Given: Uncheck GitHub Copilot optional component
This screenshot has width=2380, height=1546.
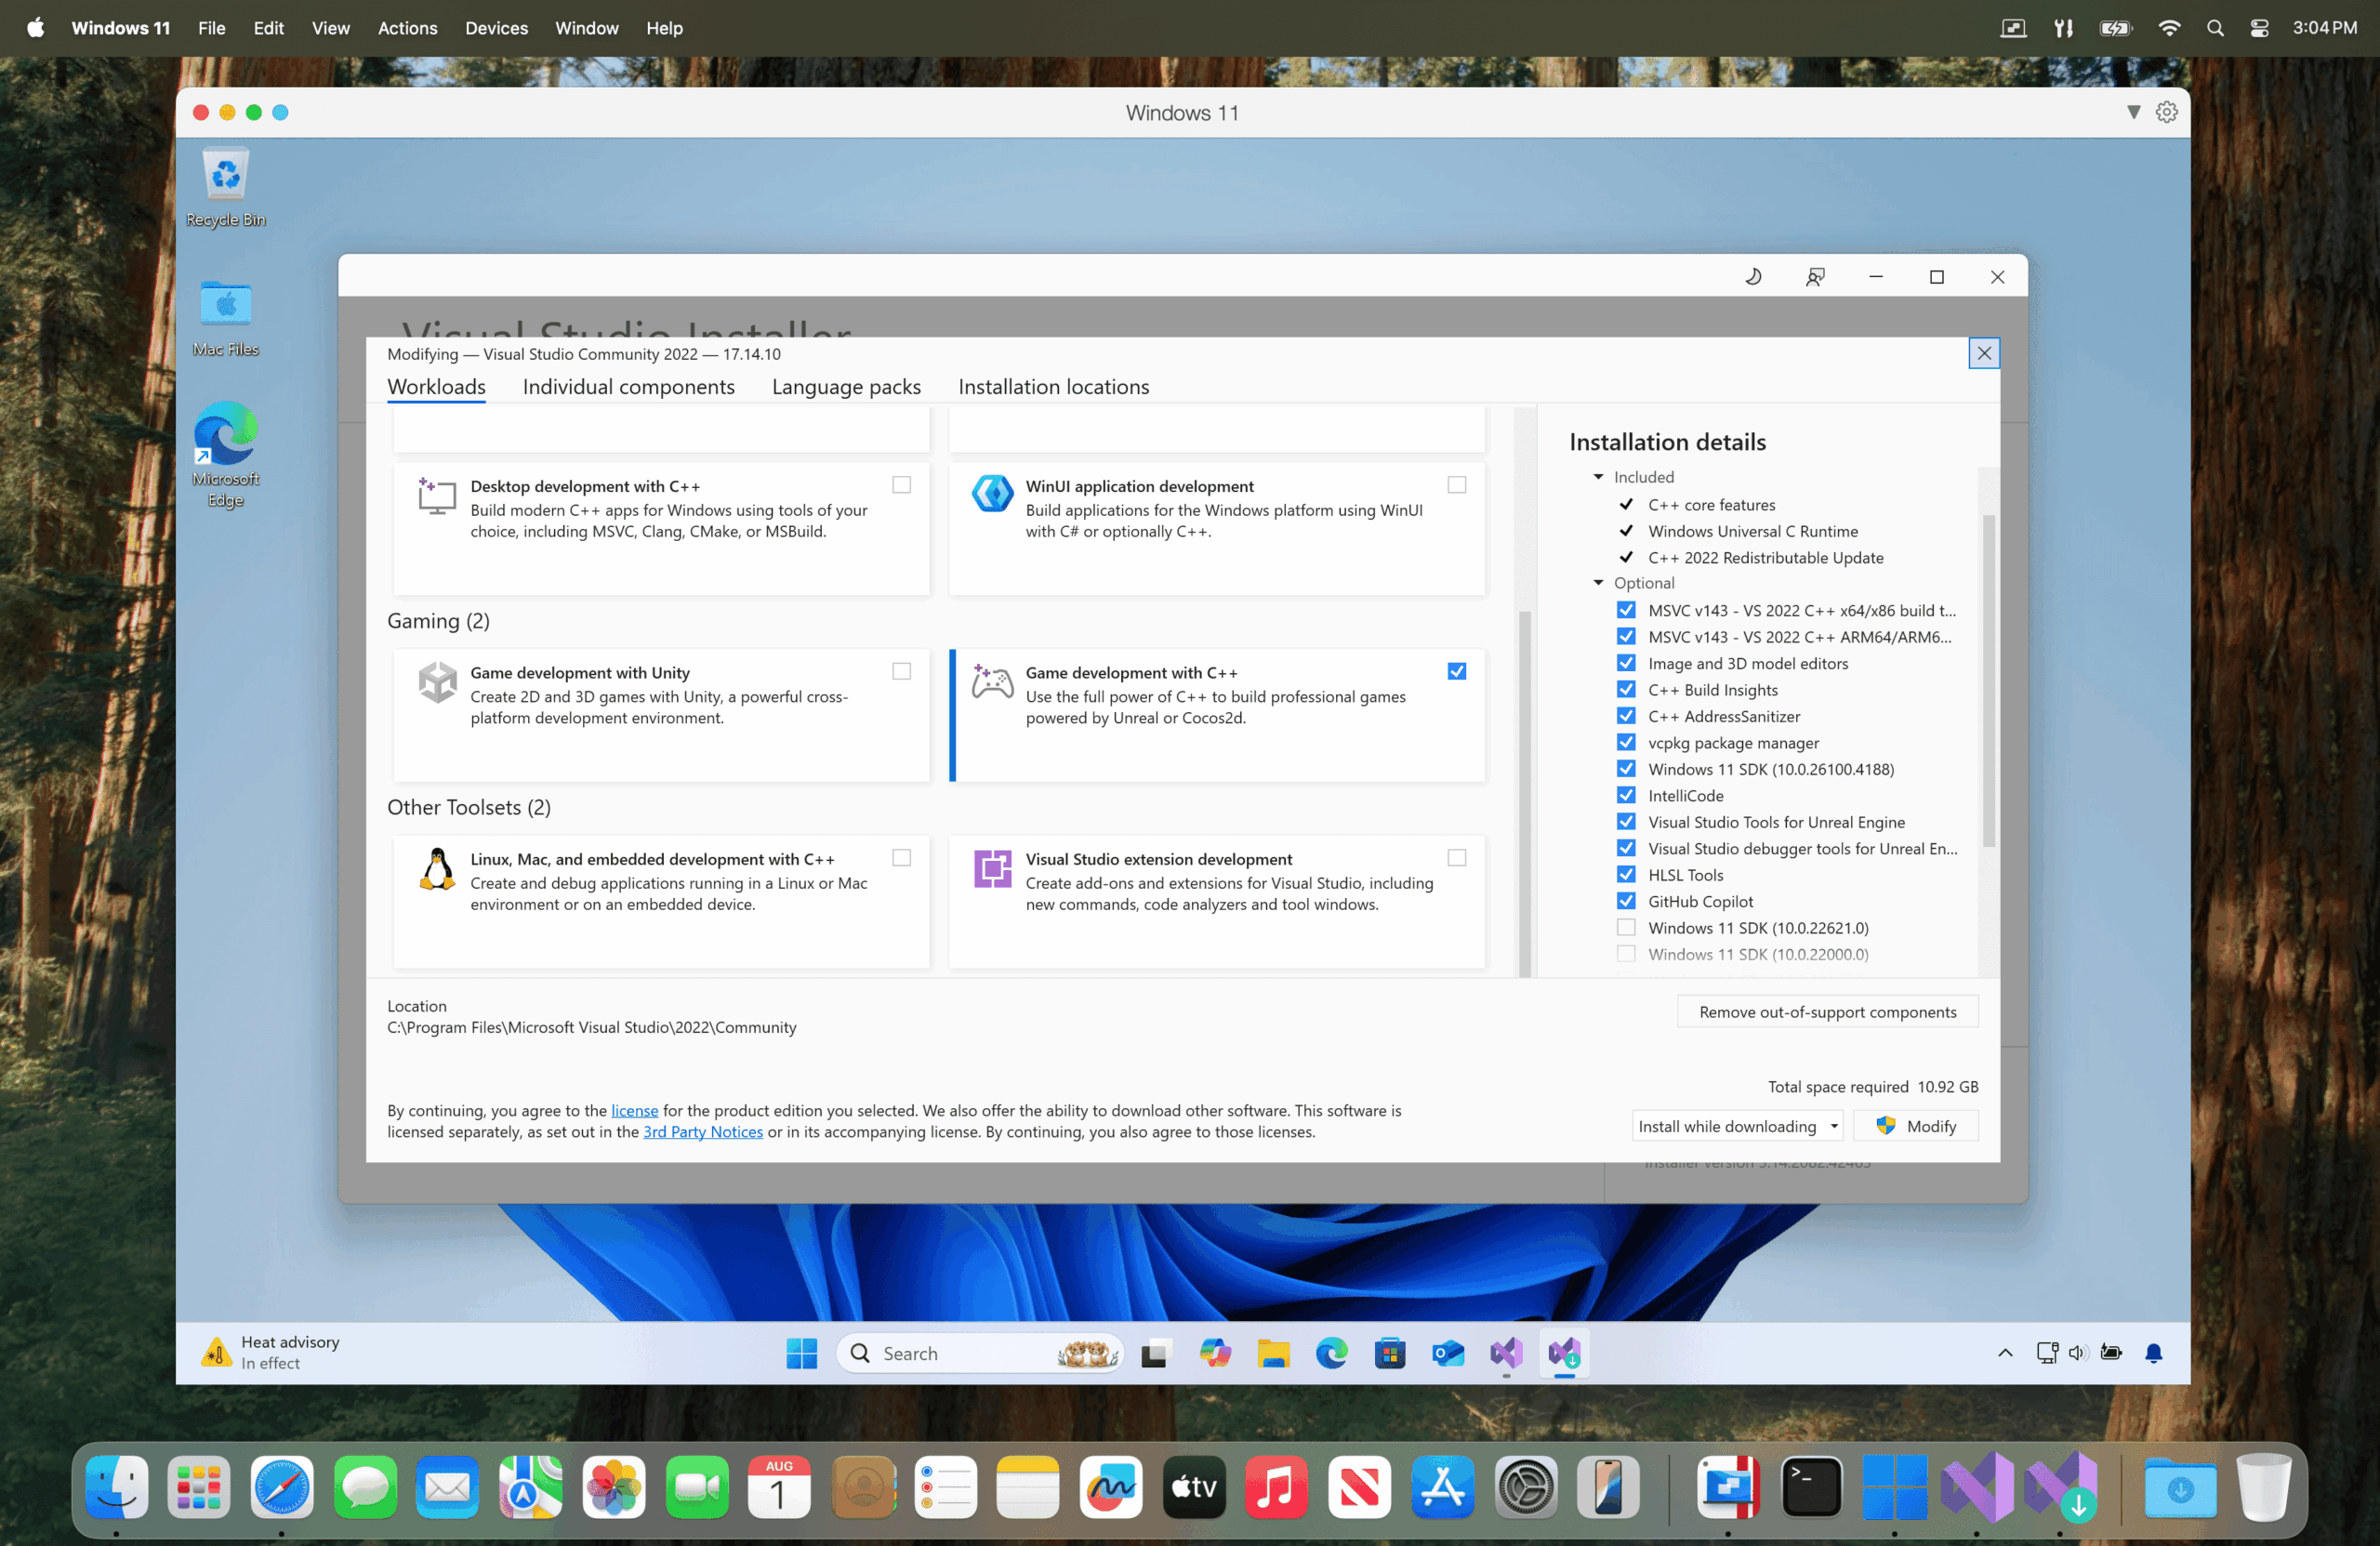Looking at the screenshot, I should coord(1626,901).
